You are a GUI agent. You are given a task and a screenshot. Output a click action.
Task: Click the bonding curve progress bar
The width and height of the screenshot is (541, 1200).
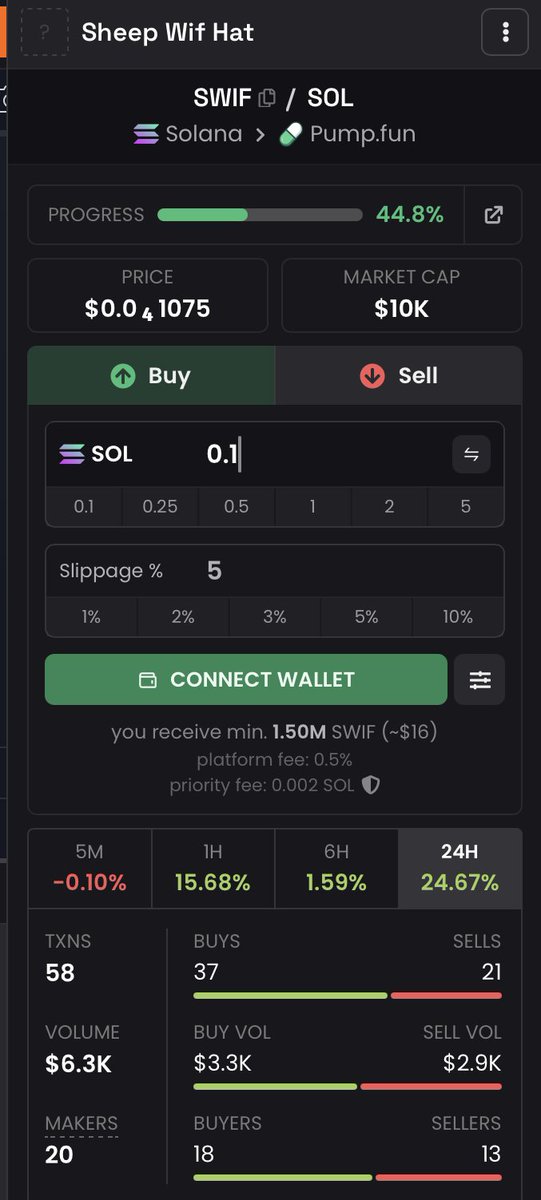[x=260, y=215]
